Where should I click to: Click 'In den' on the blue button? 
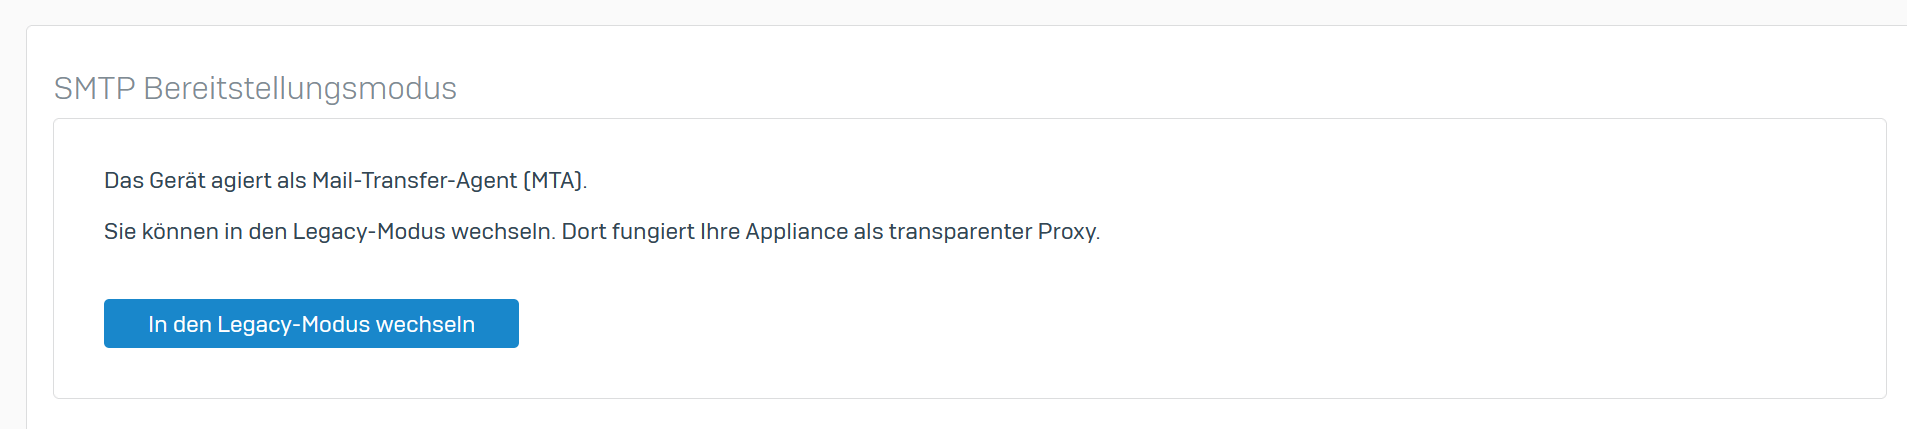coord(180,325)
